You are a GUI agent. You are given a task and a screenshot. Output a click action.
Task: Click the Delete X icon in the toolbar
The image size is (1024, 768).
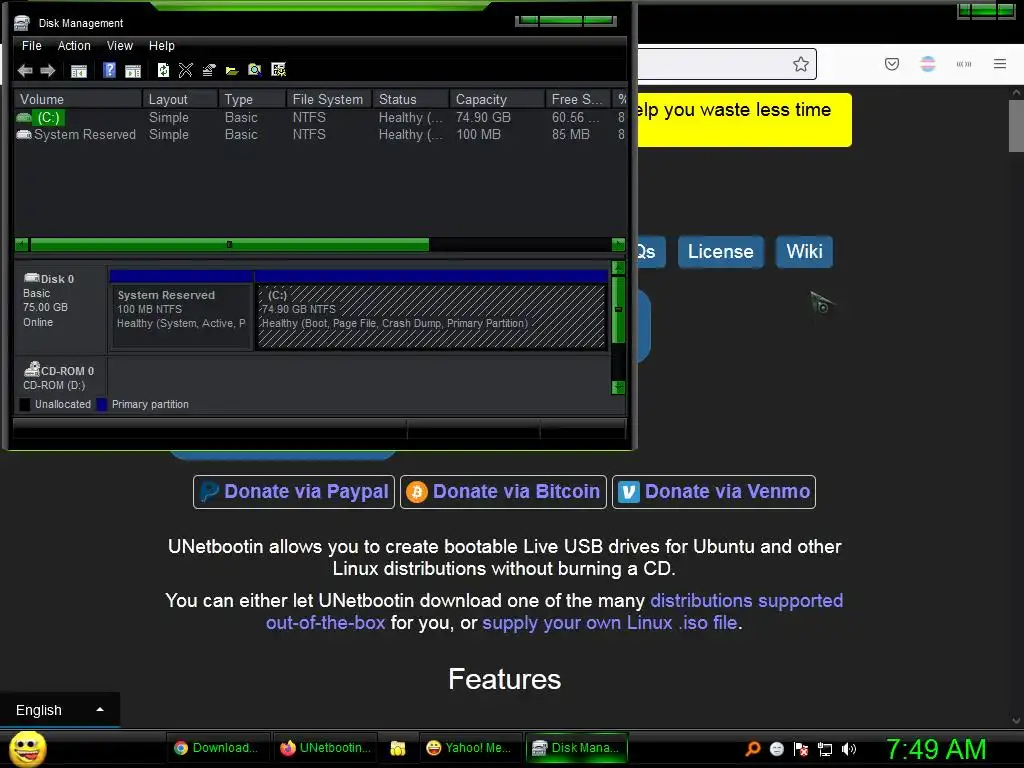coord(185,70)
